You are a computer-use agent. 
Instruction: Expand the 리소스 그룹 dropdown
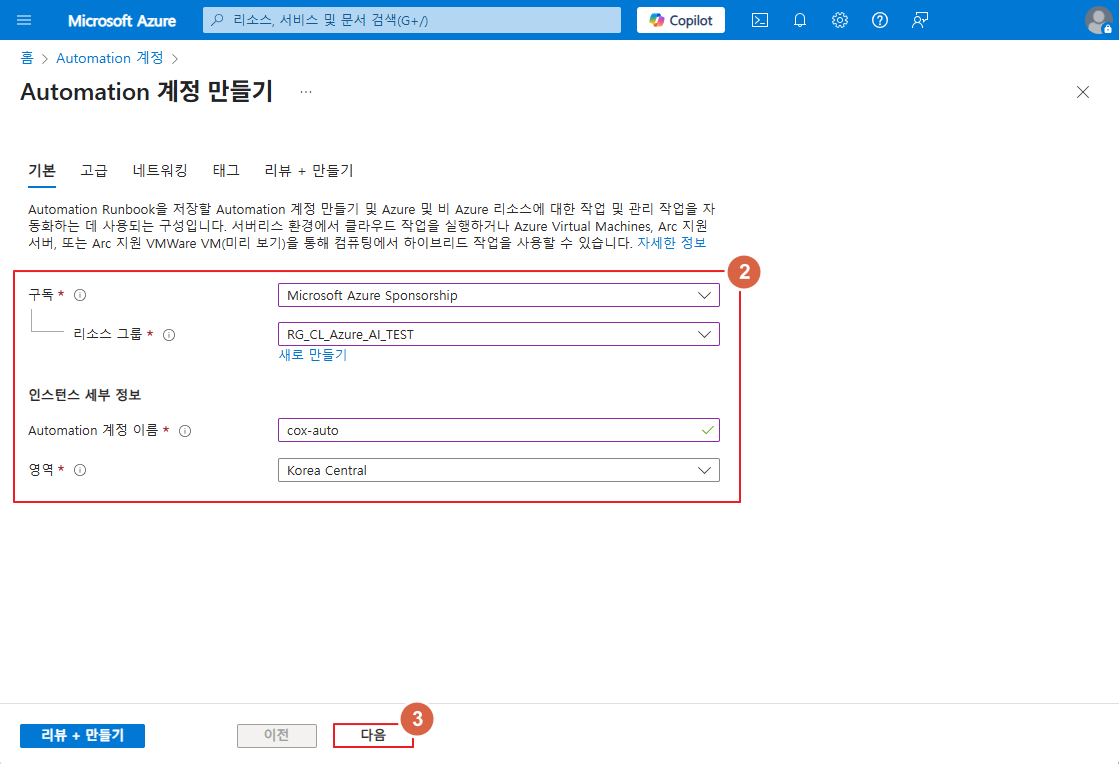pos(499,334)
